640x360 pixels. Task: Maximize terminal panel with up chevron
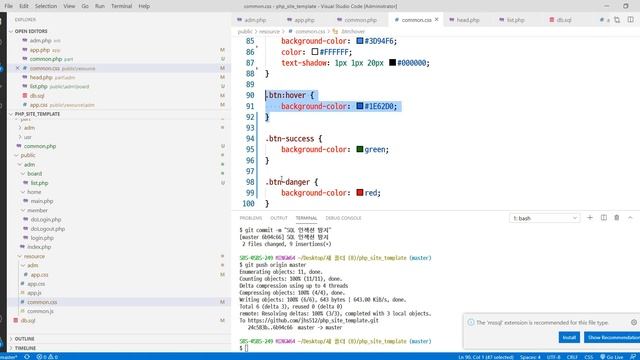coord(630,218)
